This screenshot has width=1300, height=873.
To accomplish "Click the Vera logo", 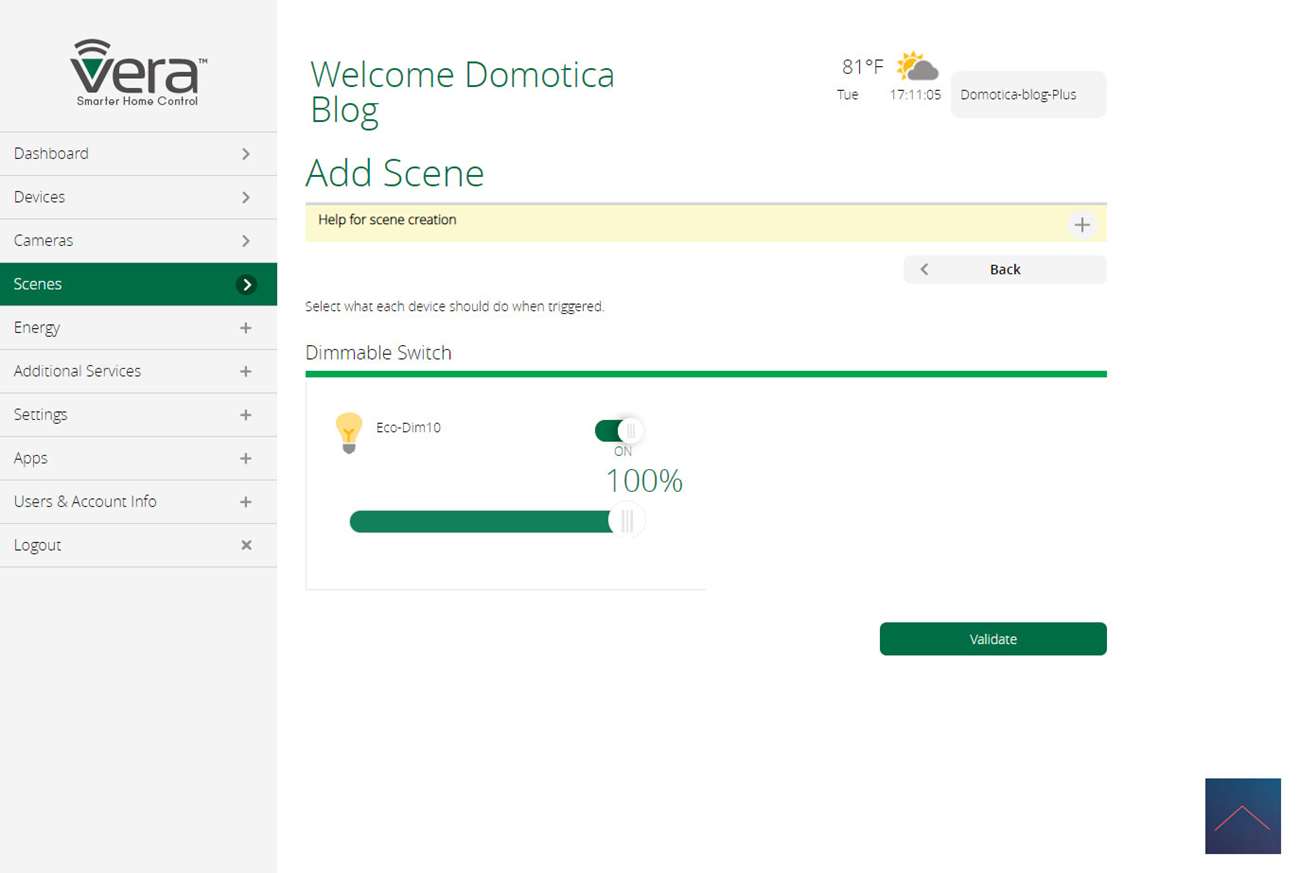I will 138,72.
